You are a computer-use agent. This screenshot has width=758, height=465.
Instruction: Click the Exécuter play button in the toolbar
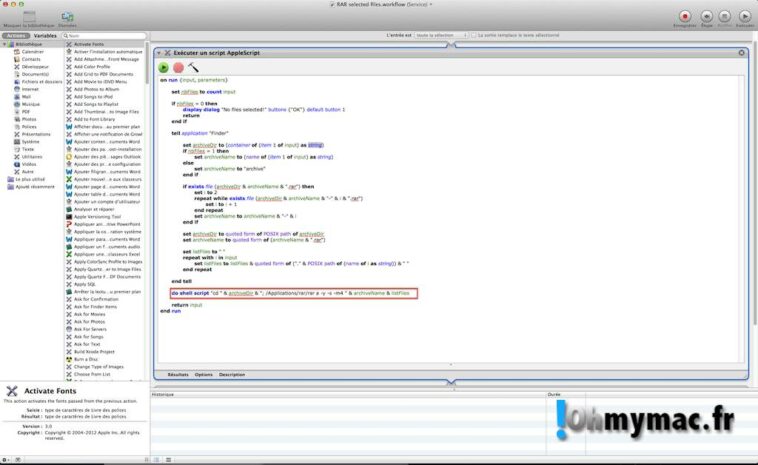coord(744,16)
